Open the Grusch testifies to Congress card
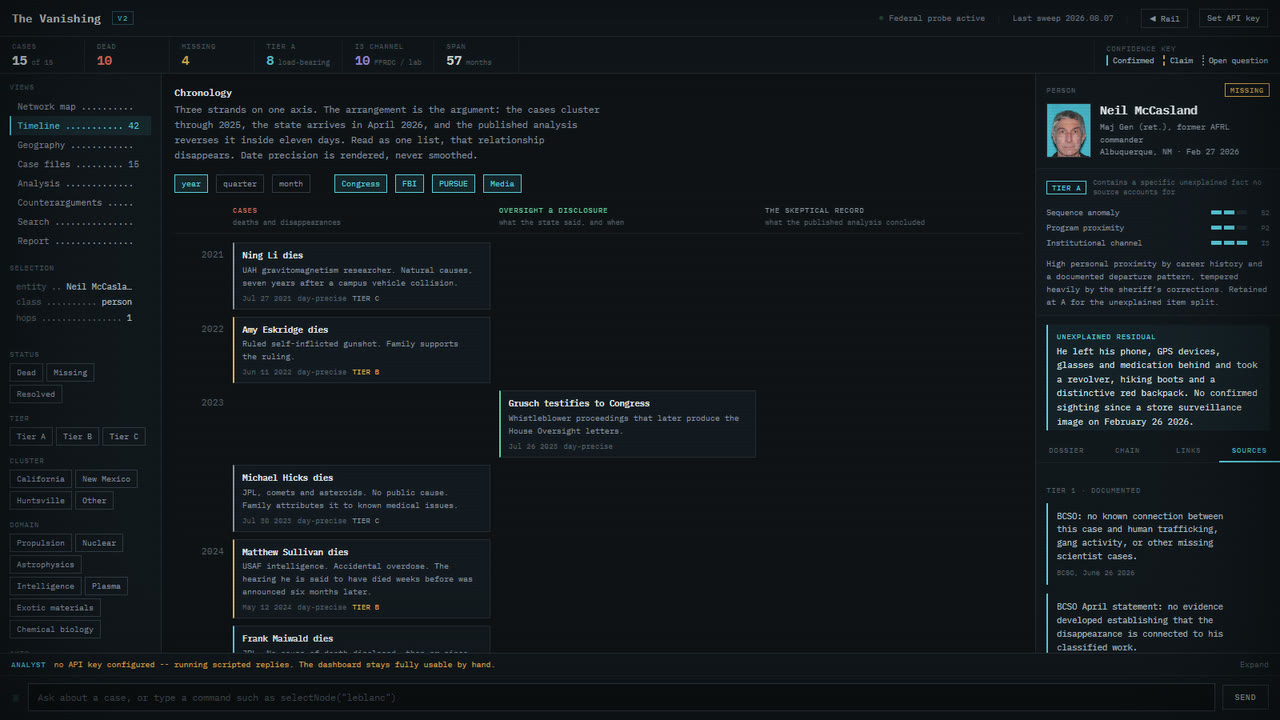This screenshot has width=1280, height=720. (x=627, y=424)
